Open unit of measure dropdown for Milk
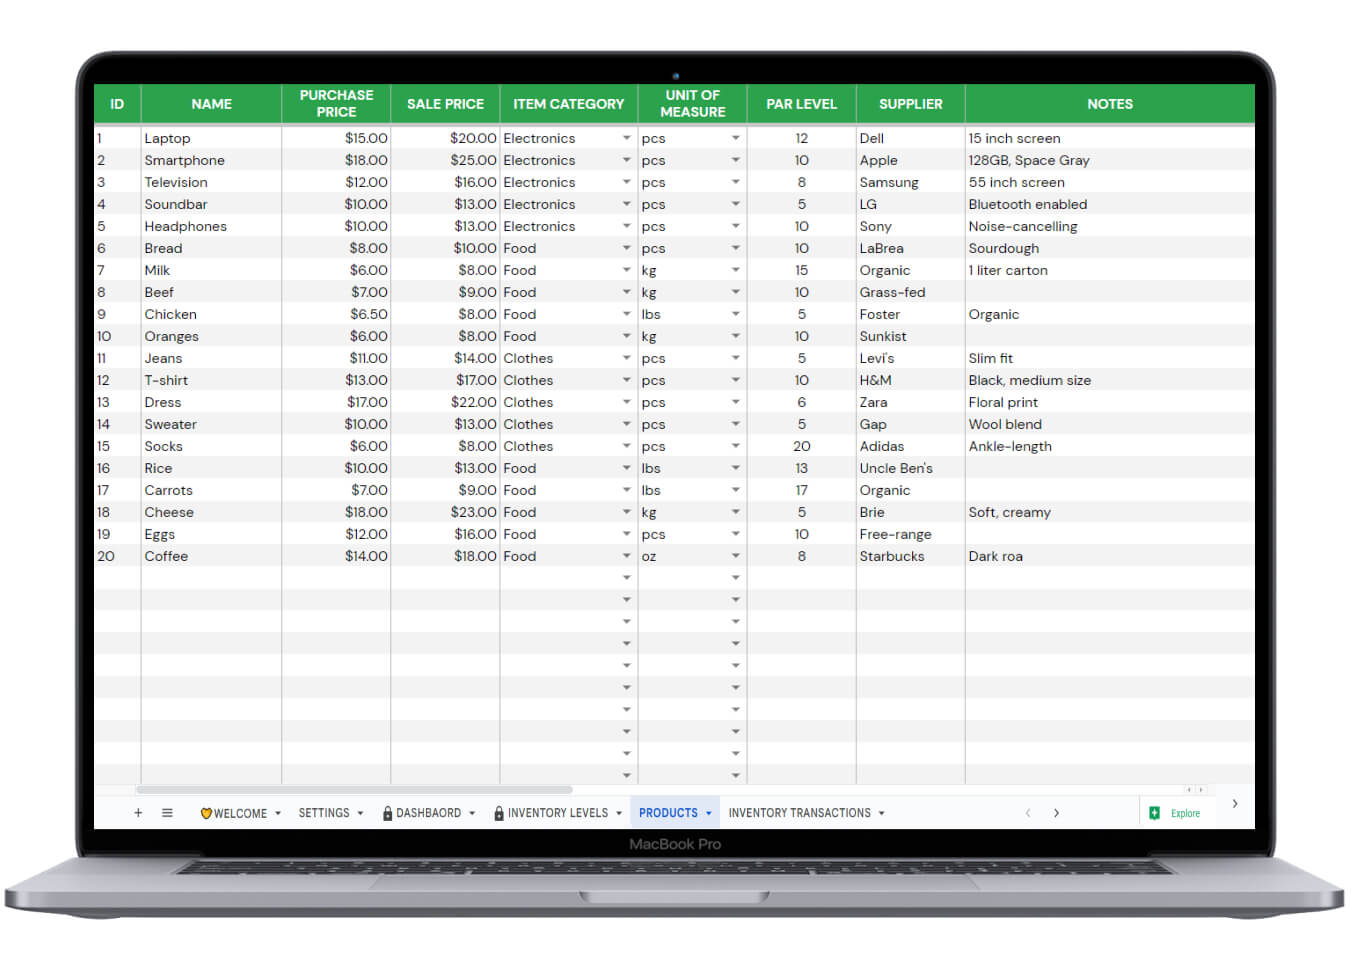 coord(735,270)
